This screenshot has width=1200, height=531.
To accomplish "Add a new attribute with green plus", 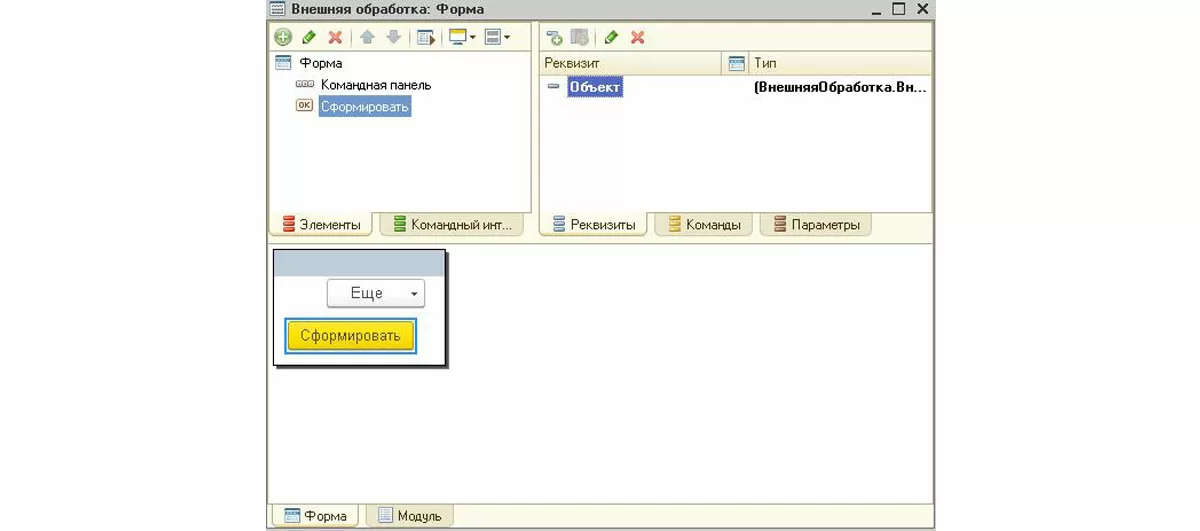I will pyautogui.click(x=554, y=37).
